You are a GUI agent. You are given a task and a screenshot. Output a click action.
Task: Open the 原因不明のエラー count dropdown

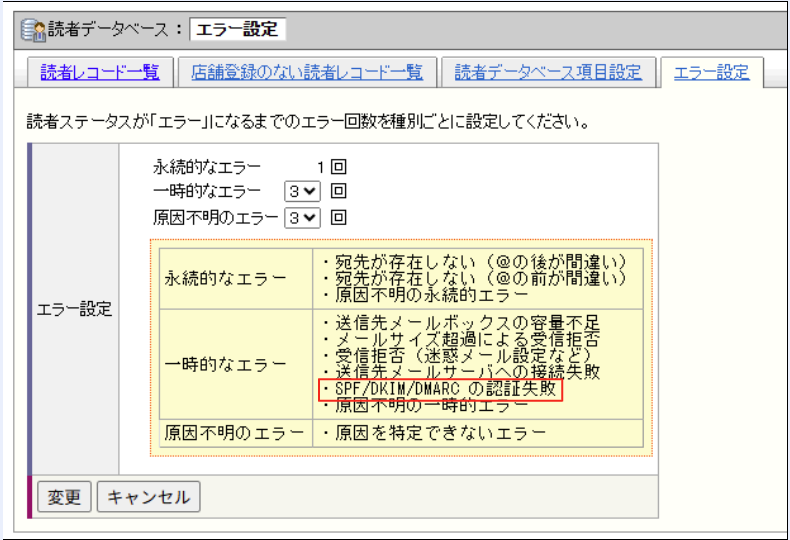tap(303, 217)
